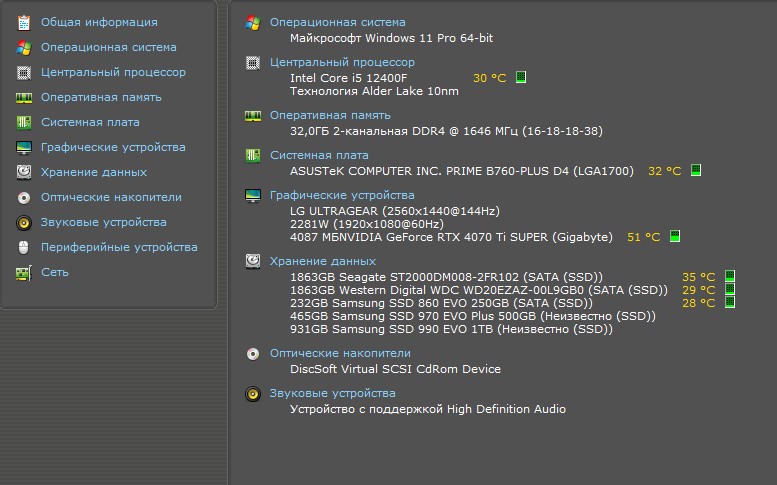Click network card icon beside Сеть
The height and width of the screenshot is (485, 777).
pyautogui.click(x=24, y=273)
